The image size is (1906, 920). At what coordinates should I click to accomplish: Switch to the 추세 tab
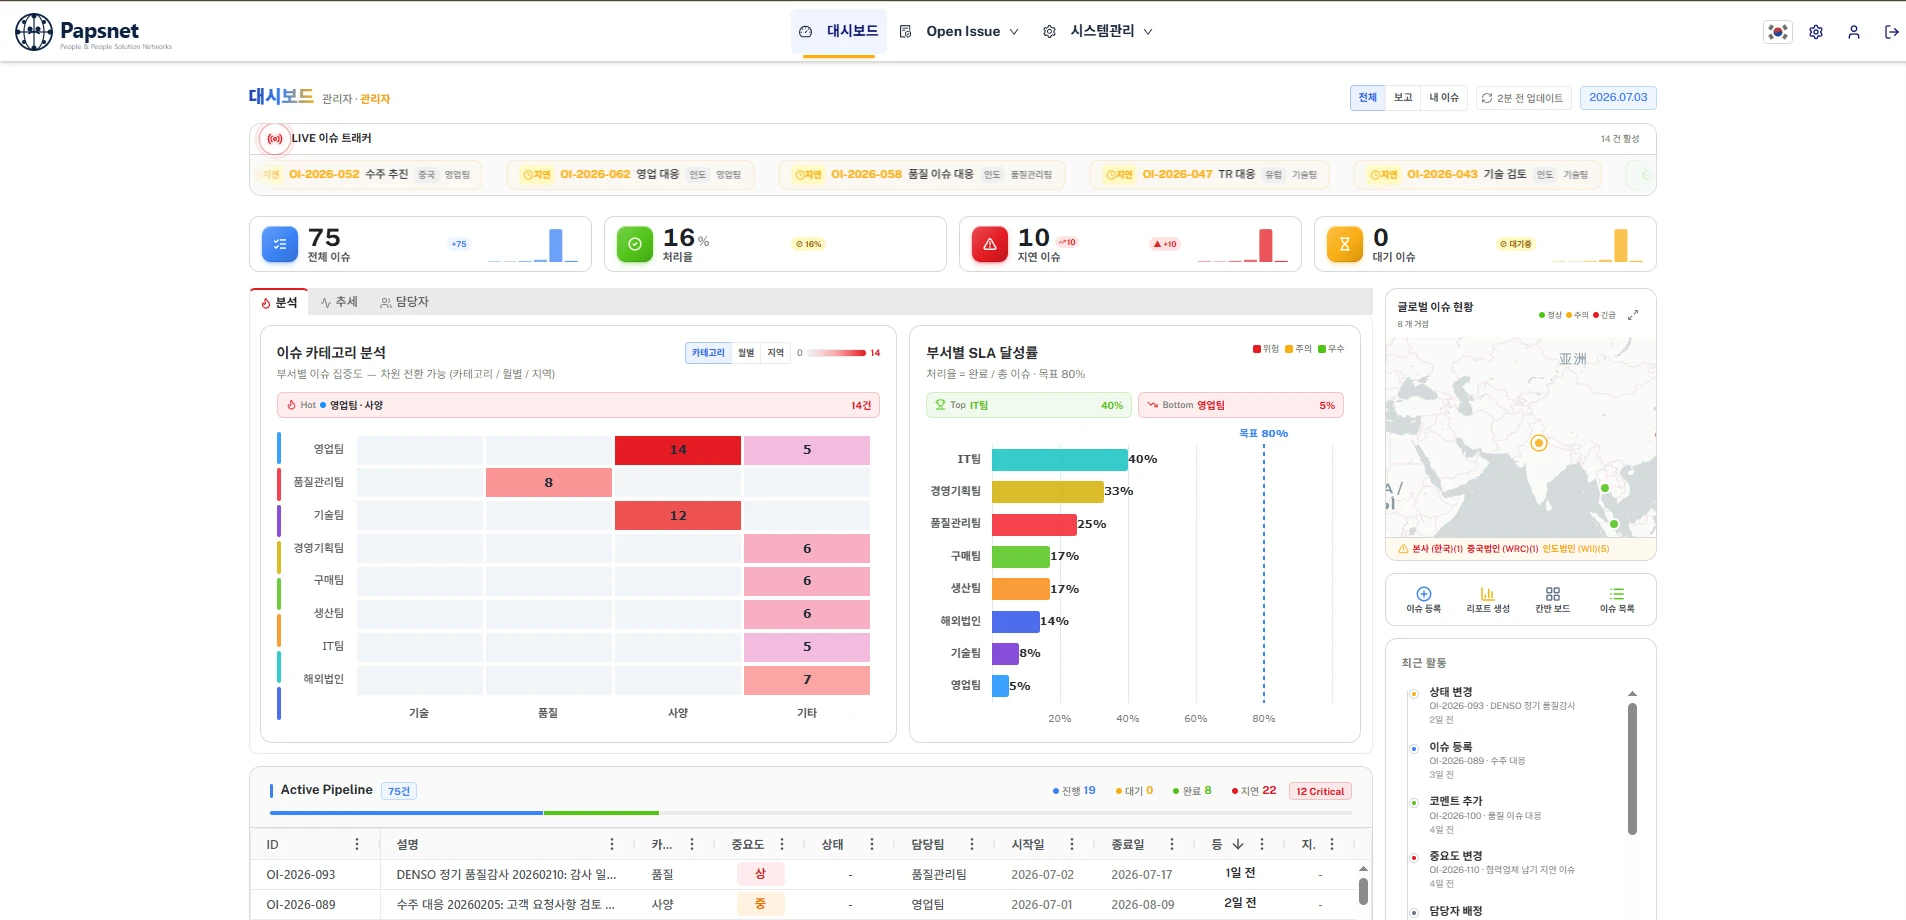pyautogui.click(x=339, y=302)
